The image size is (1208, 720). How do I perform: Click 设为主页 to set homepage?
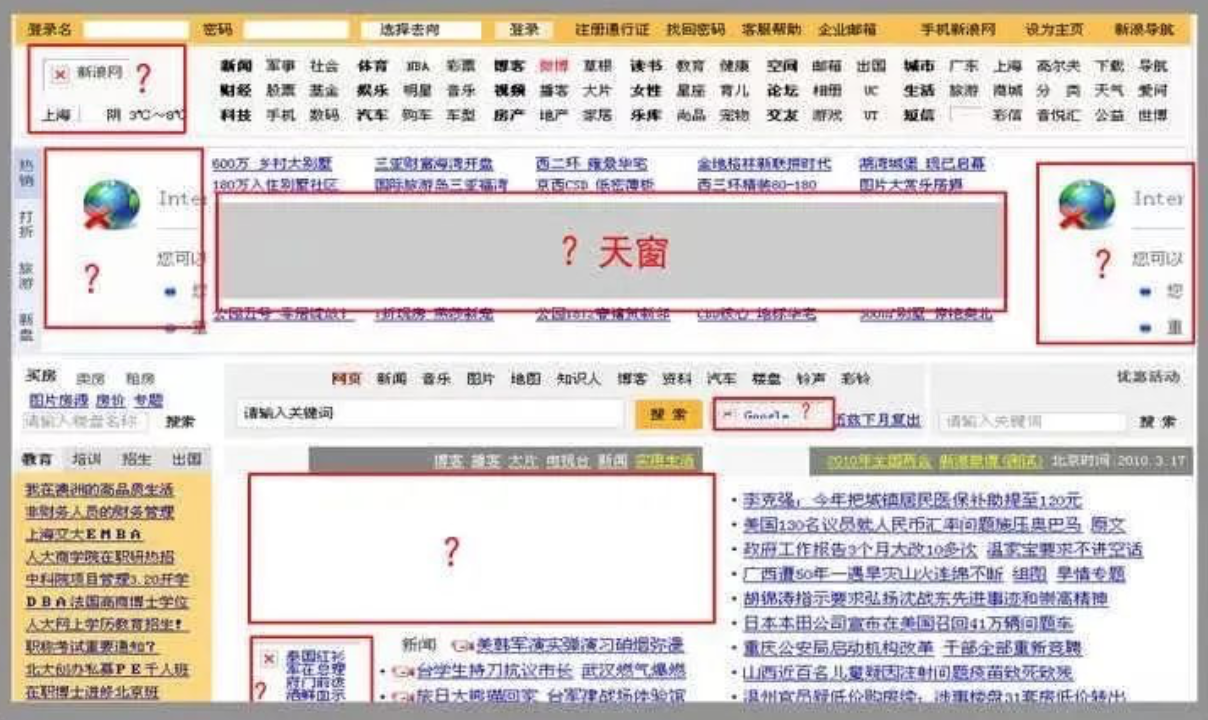coord(1054,30)
